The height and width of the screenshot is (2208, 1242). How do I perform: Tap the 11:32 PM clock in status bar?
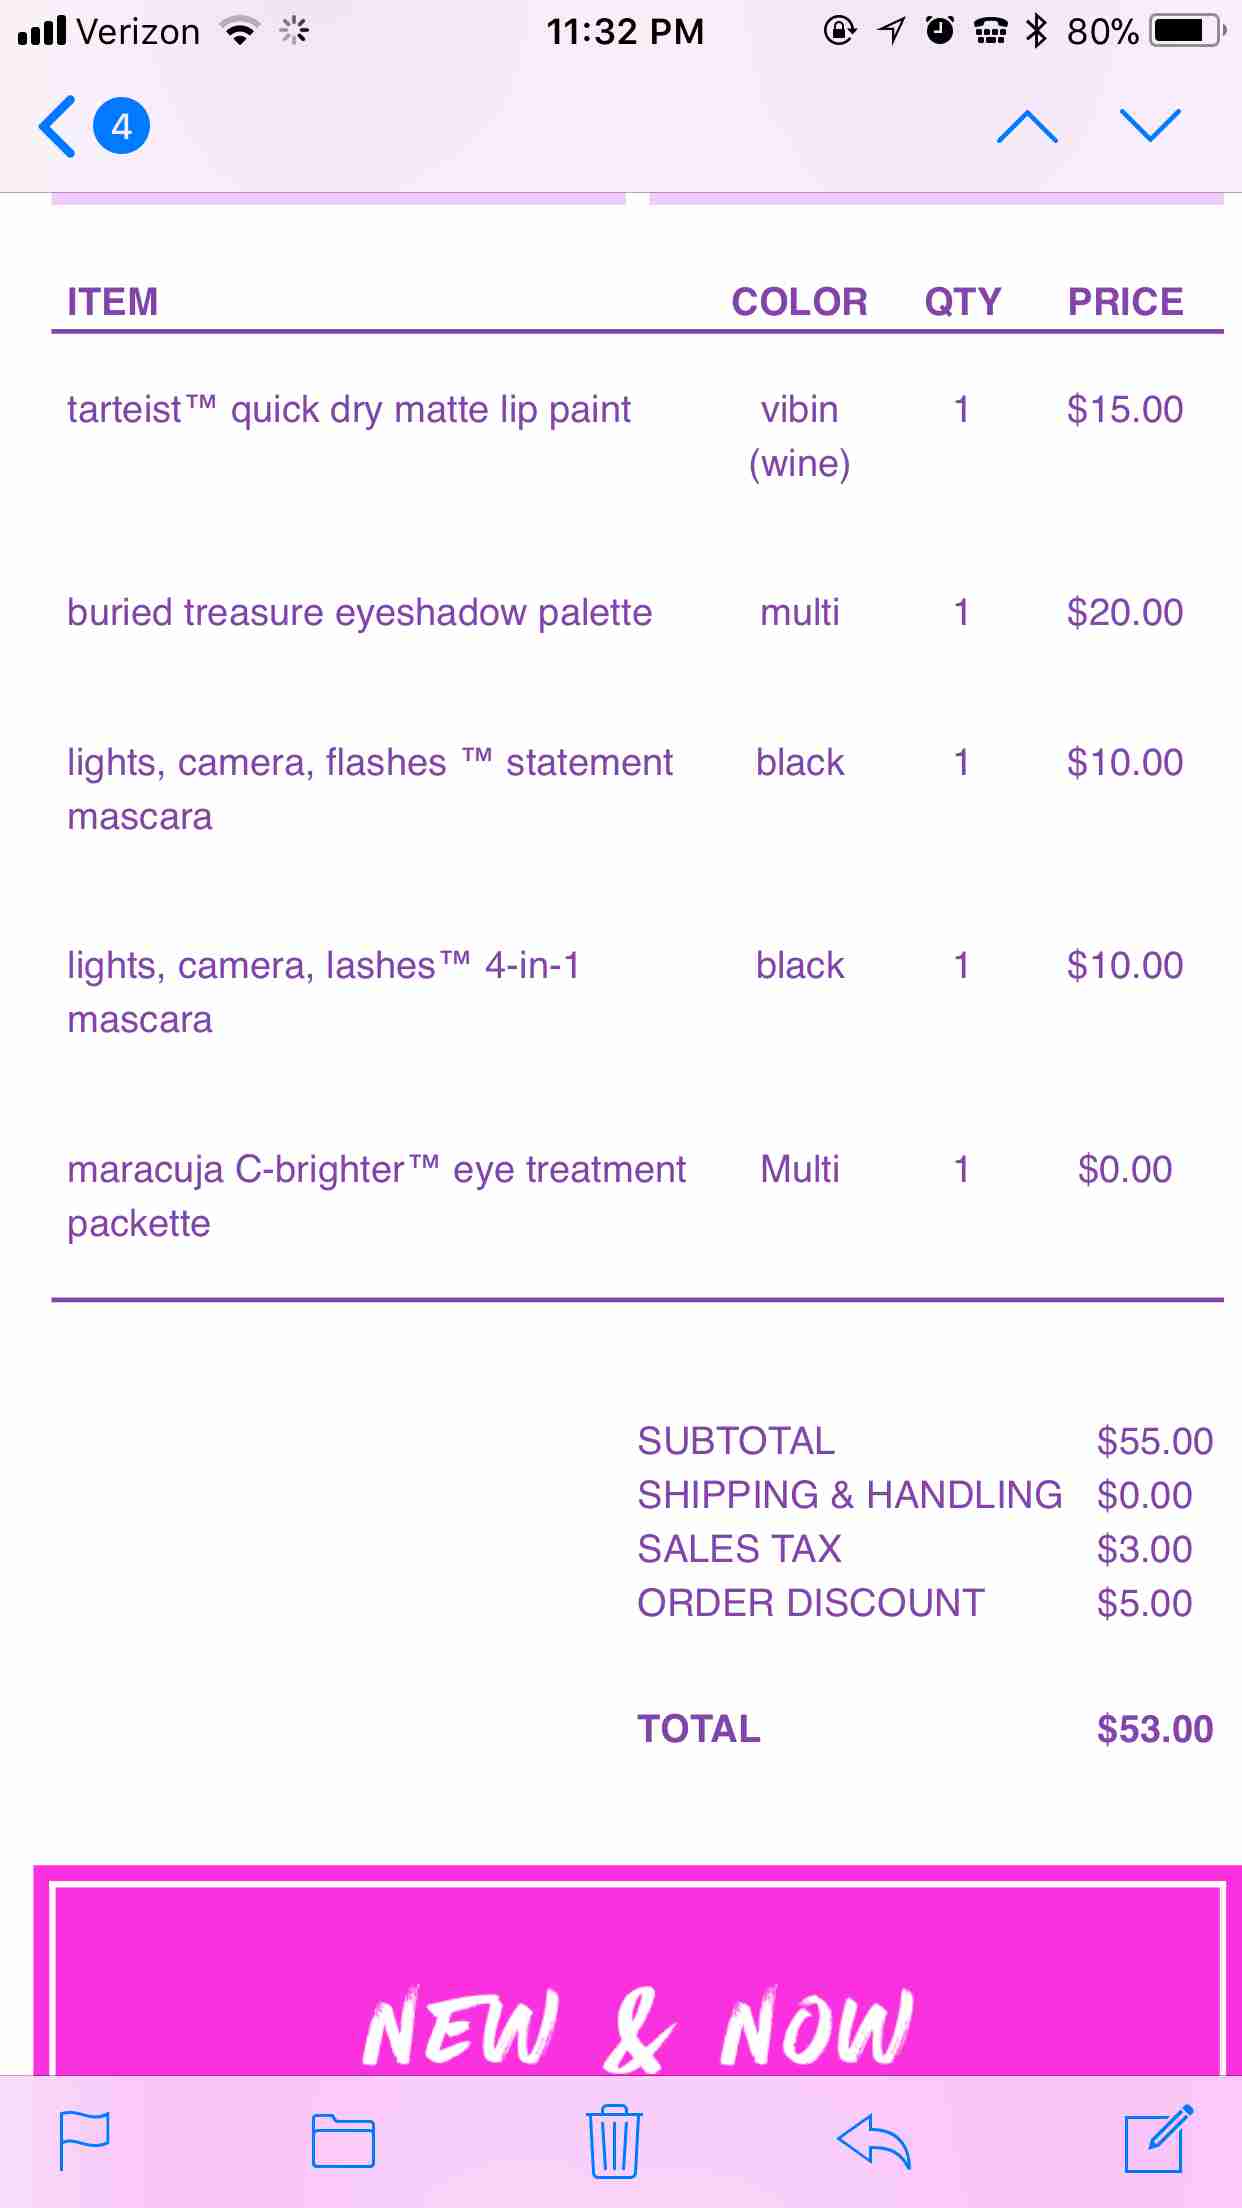[625, 32]
